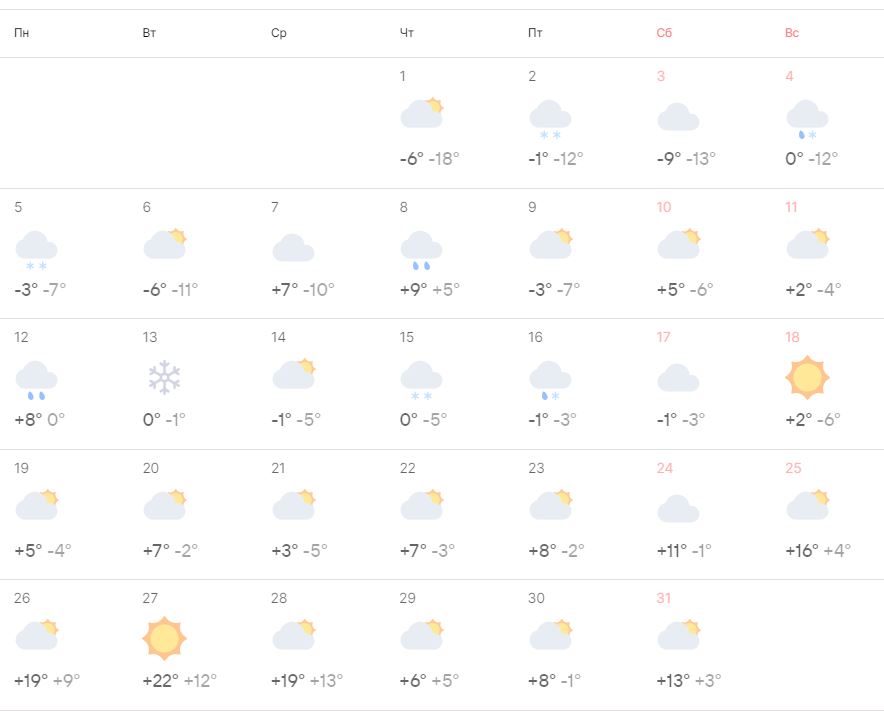Click the sleet cloud icon on day 4
884x711 pixels.
806,119
